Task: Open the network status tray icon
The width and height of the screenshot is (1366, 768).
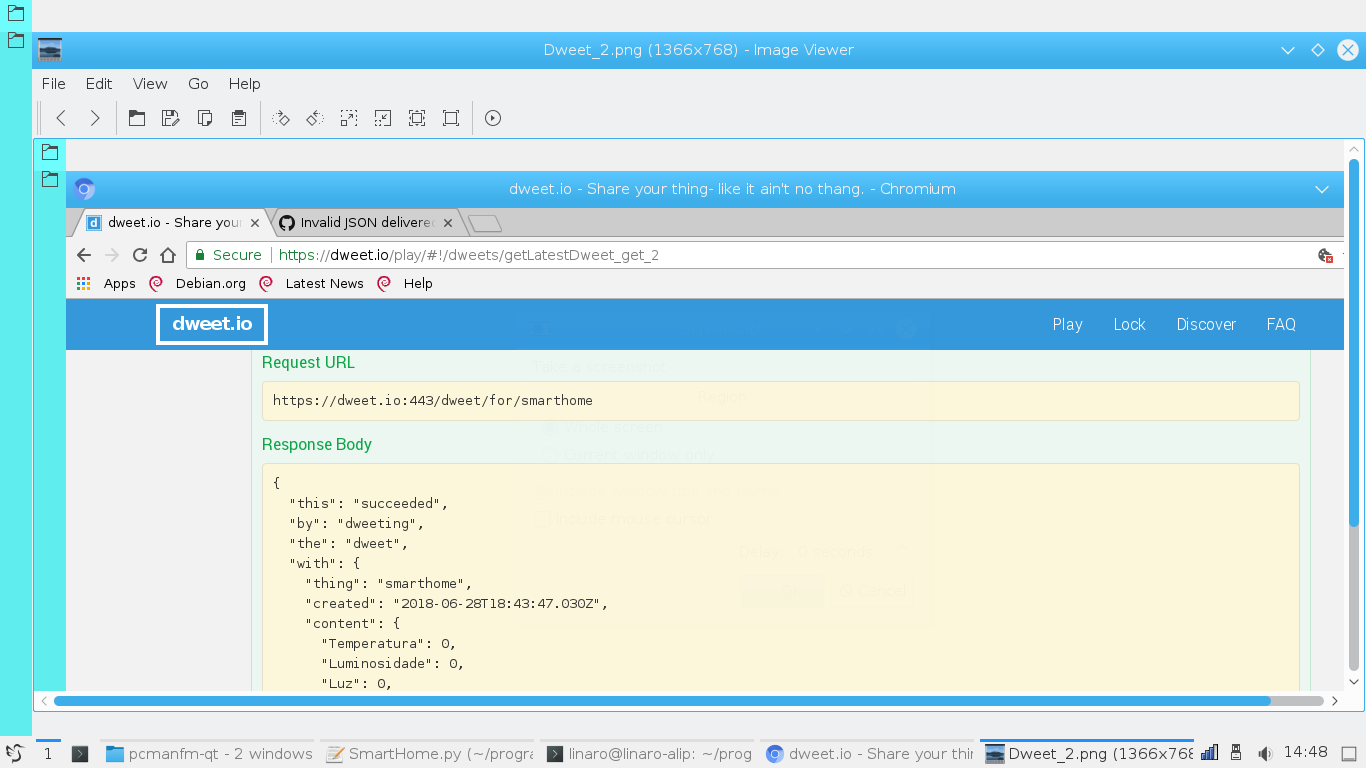Action: (1209, 753)
